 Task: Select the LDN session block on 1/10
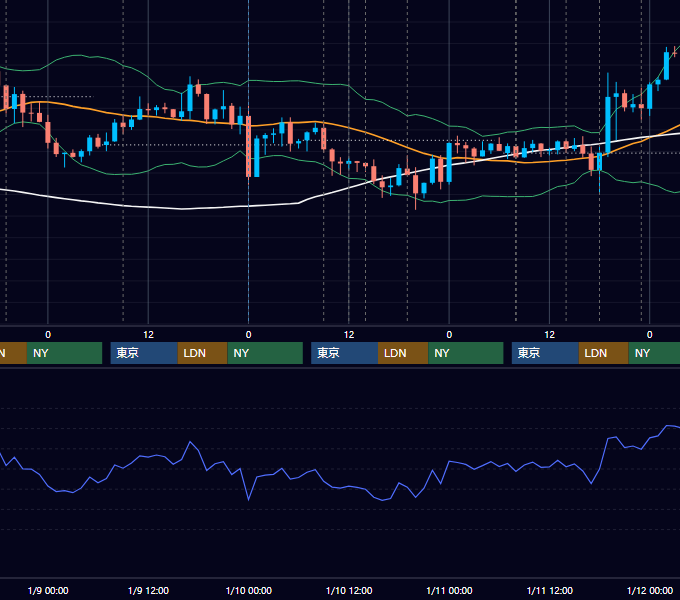click(403, 353)
